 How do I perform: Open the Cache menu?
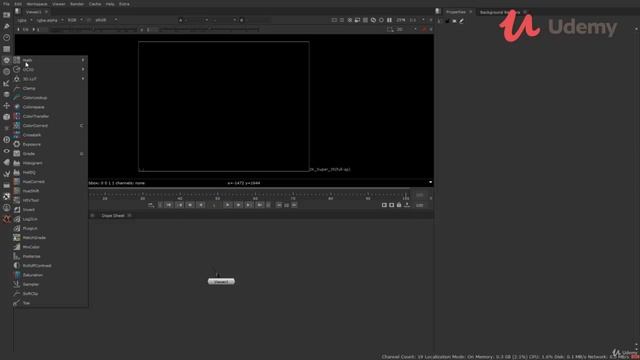pyautogui.click(x=95, y=4)
